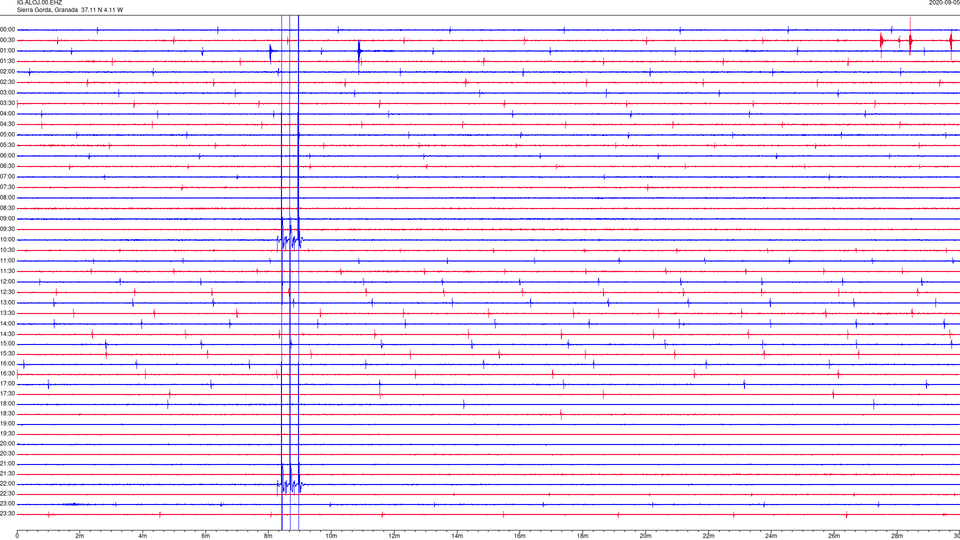The width and height of the screenshot is (960, 540).
Task: Select the 01:00 row label
Action: click(x=7, y=51)
